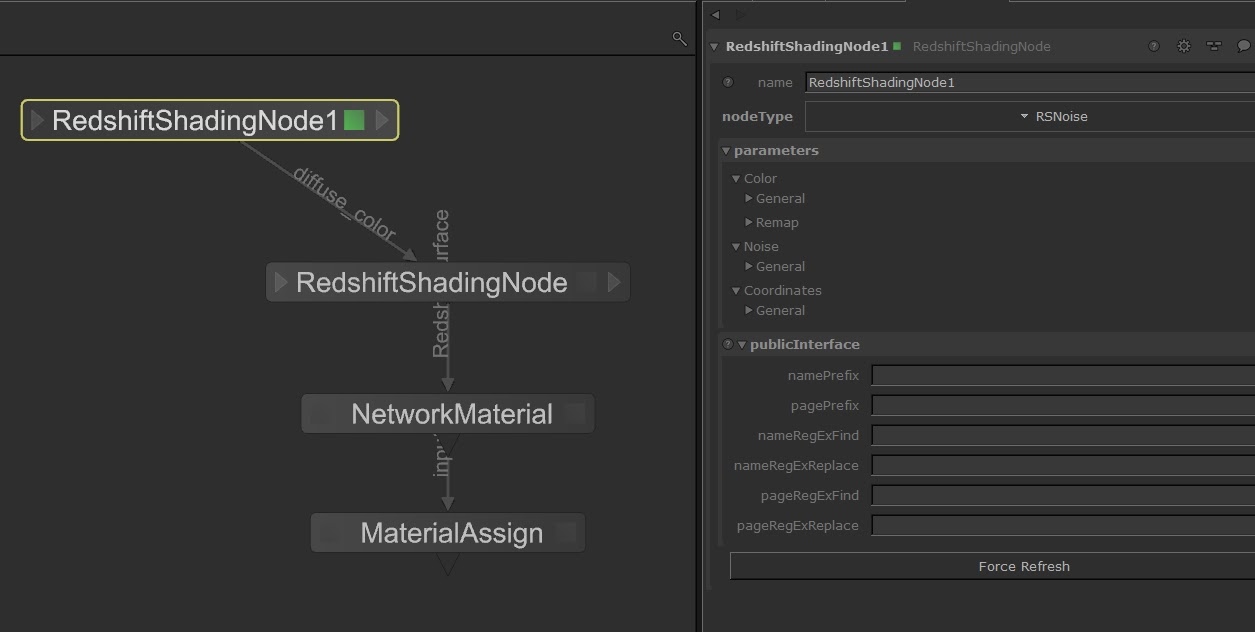Open the nodeType RSNoise dropdown
Image resolution: width=1255 pixels, height=632 pixels.
coord(1030,116)
